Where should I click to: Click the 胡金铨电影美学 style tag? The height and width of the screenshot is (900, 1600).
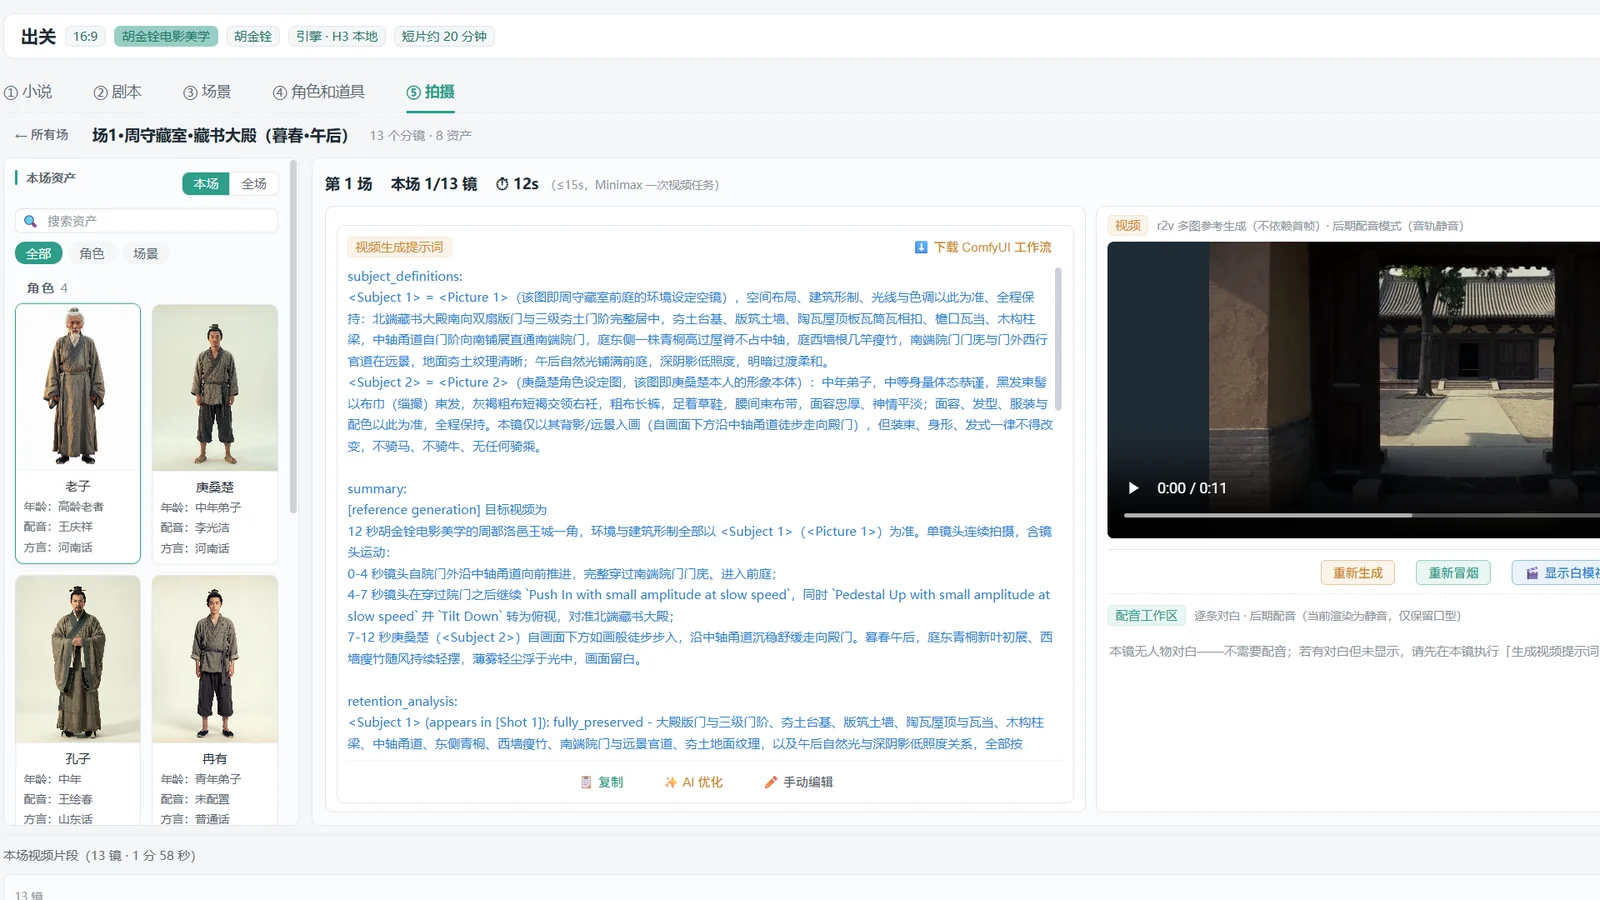pyautogui.click(x=166, y=36)
